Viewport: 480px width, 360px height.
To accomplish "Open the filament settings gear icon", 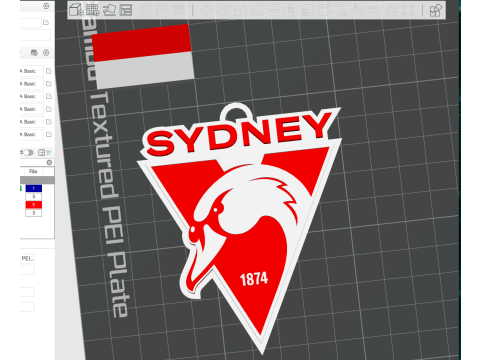I will [x=46, y=53].
